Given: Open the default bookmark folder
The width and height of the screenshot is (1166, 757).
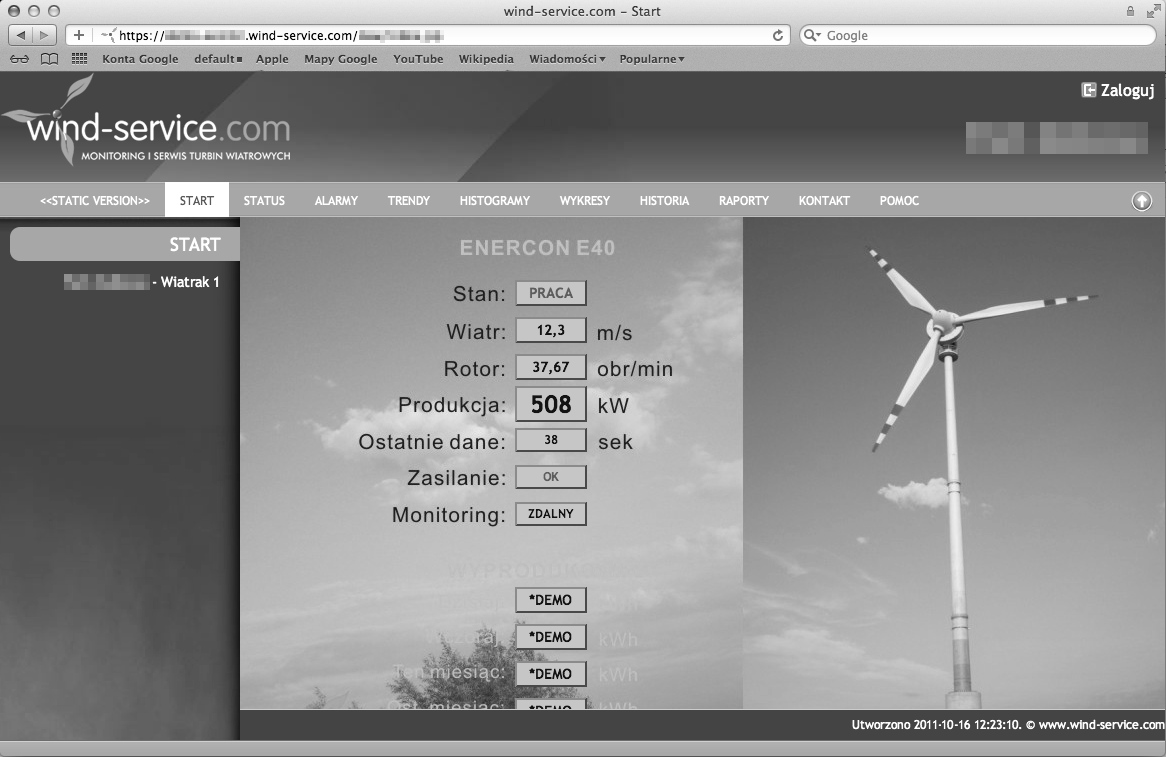Looking at the screenshot, I should click(218, 59).
